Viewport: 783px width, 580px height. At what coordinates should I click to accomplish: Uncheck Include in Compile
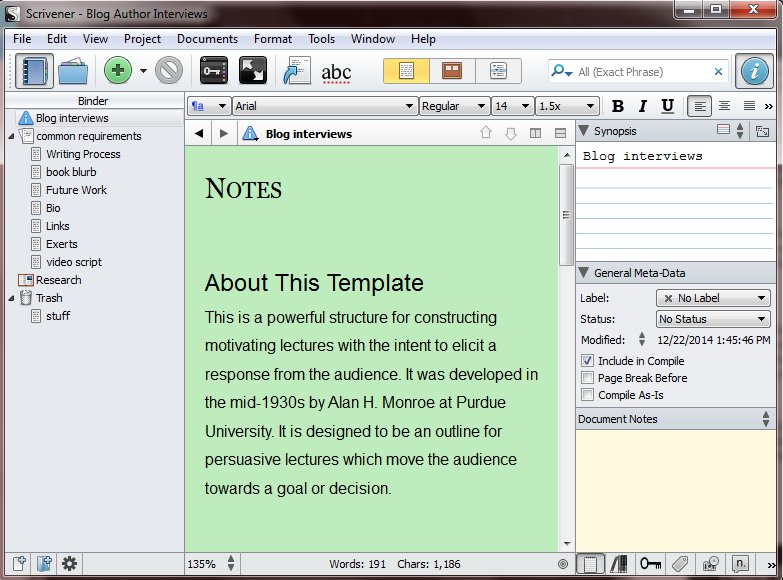(587, 361)
